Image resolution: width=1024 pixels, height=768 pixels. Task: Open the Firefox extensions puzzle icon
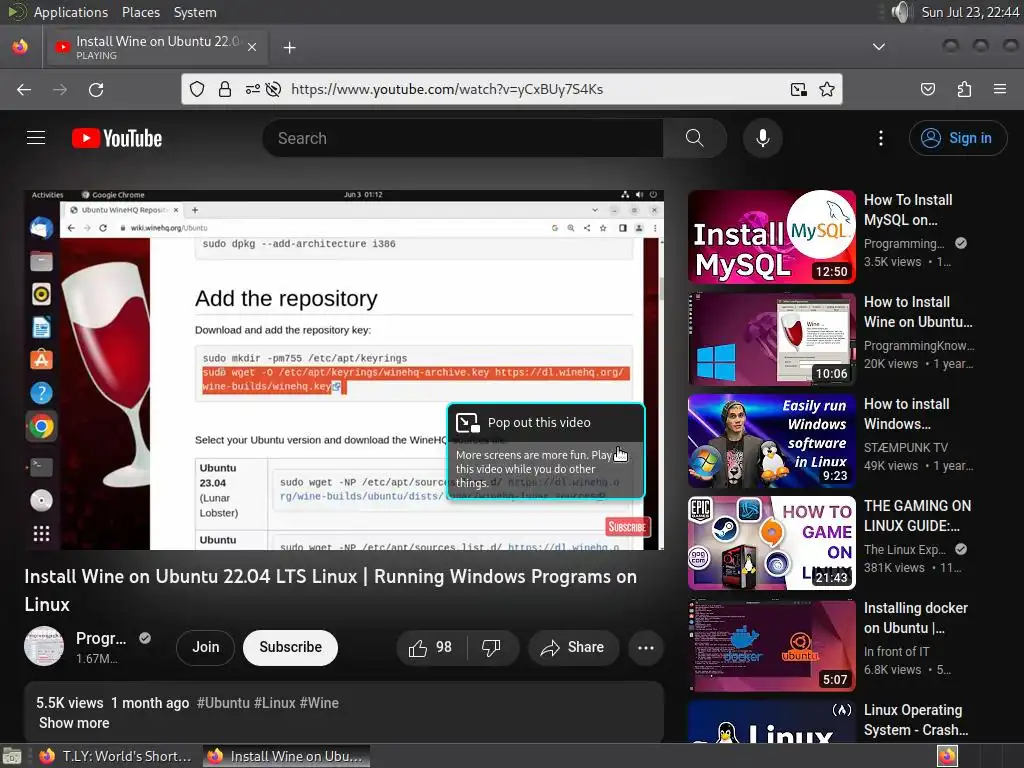pos(964,89)
